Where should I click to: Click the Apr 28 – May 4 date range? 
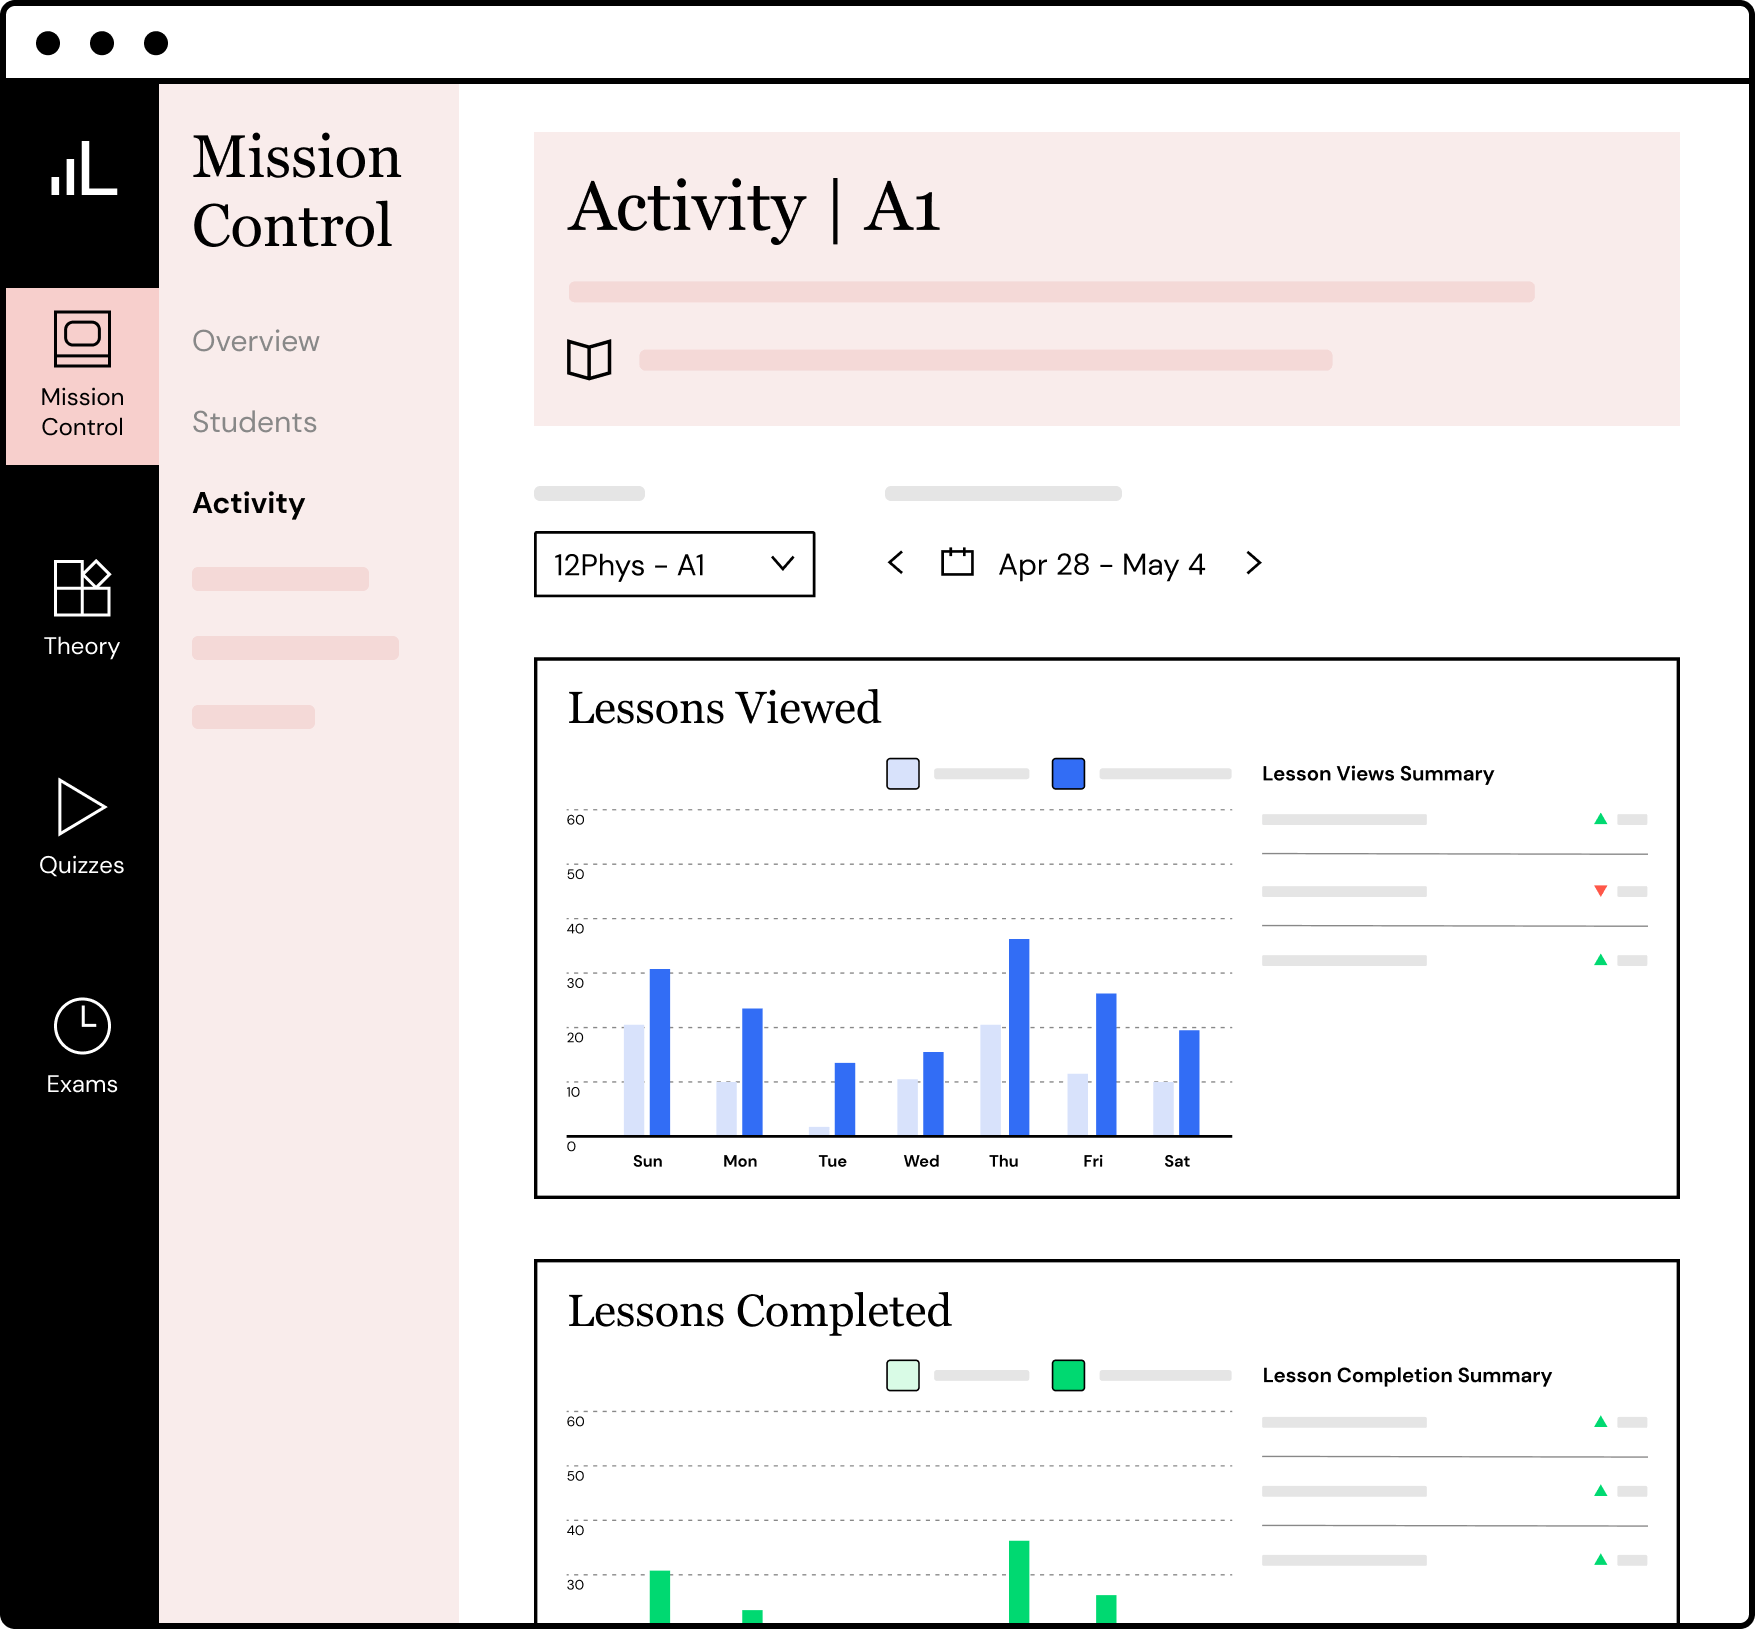point(1101,565)
